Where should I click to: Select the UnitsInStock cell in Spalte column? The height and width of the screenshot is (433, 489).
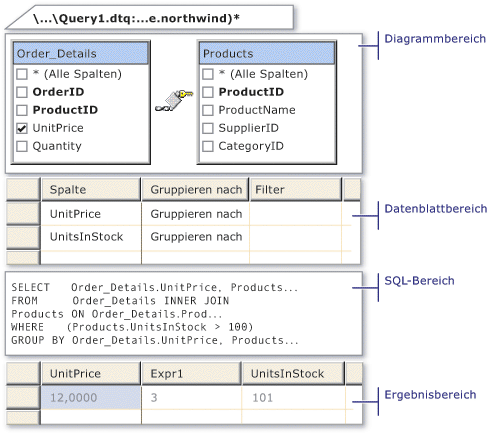tap(91, 237)
